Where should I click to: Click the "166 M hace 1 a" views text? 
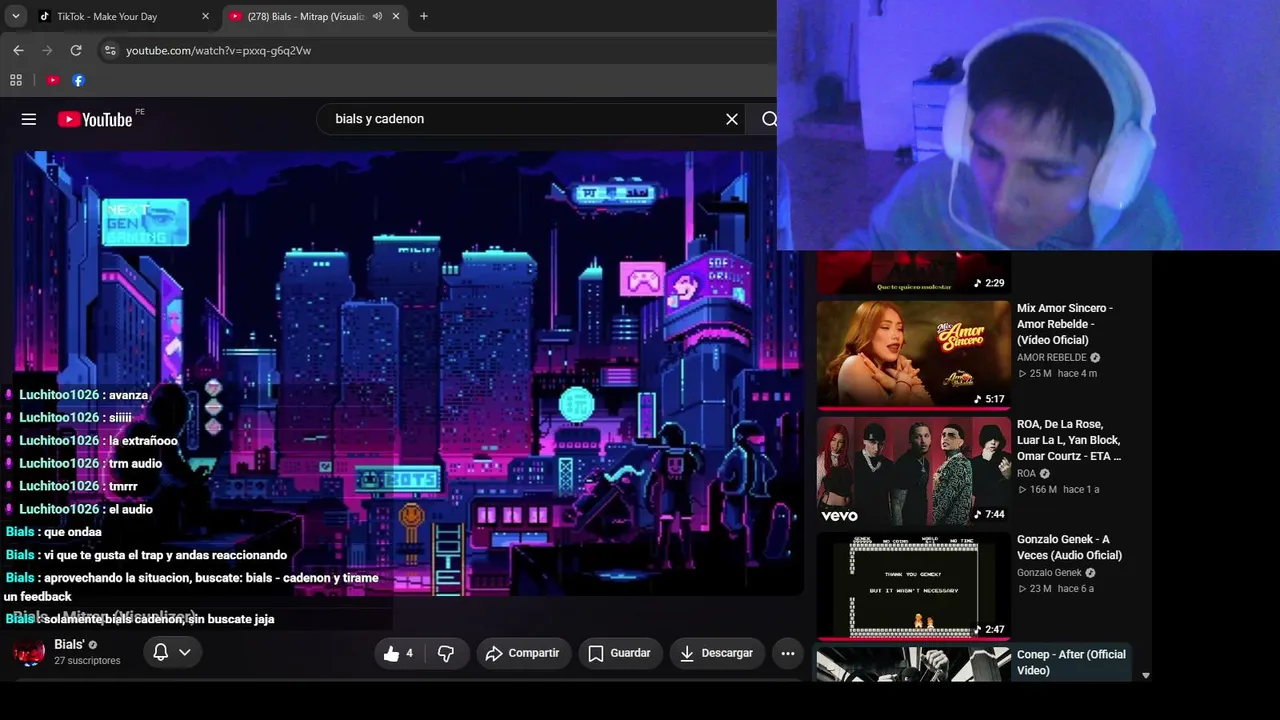[1058, 489]
